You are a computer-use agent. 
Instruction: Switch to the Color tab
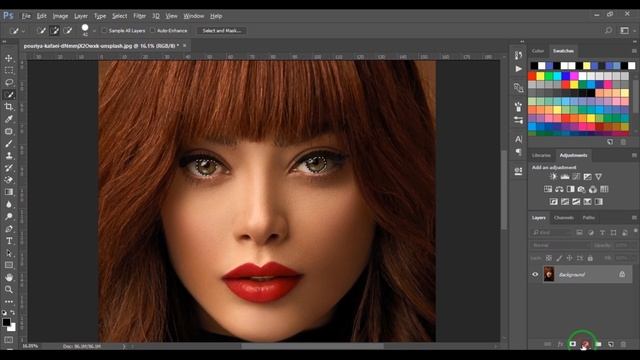[x=538, y=51]
